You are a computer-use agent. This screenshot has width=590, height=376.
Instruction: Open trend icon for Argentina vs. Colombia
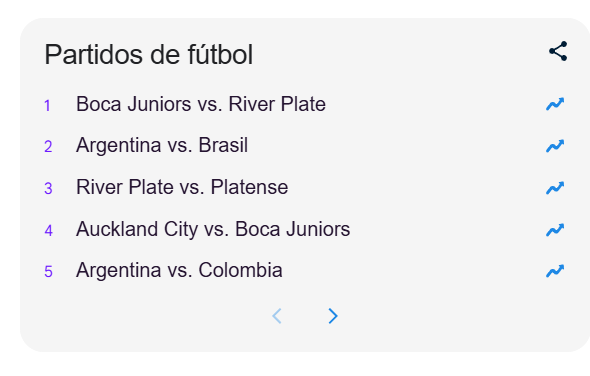555,271
